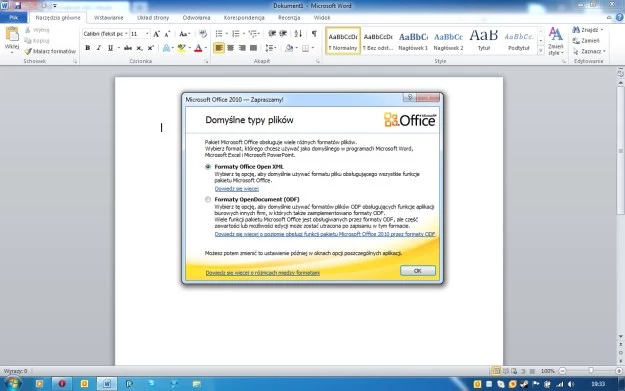Click the Bold formatting icon
Viewport: 625px width, 391px height.
coord(88,48)
